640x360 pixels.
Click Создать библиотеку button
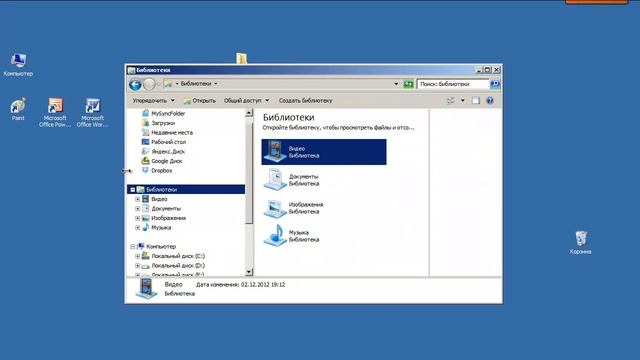click(305, 100)
